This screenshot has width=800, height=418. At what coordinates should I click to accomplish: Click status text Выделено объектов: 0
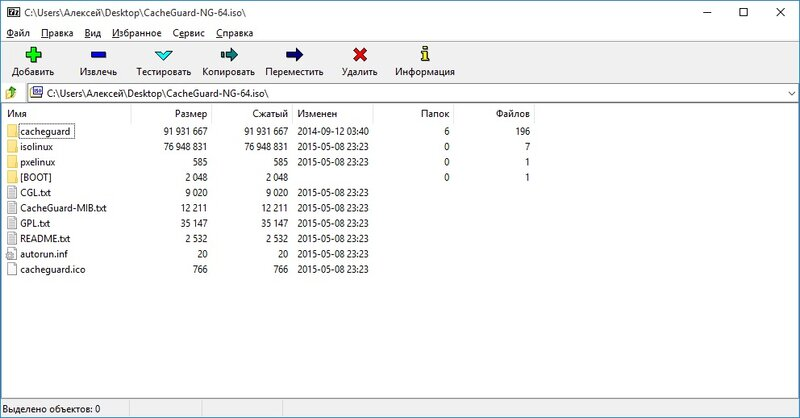[x=51, y=409]
